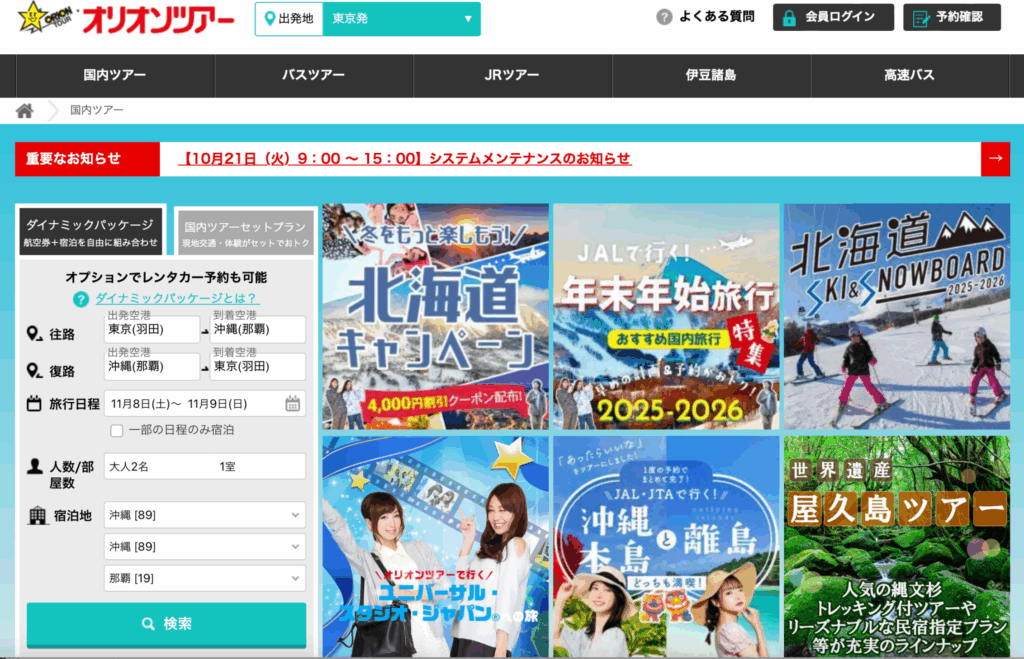Select the ダイナミックパッケージ tab
1024x659 pixels.
[x=91, y=232]
